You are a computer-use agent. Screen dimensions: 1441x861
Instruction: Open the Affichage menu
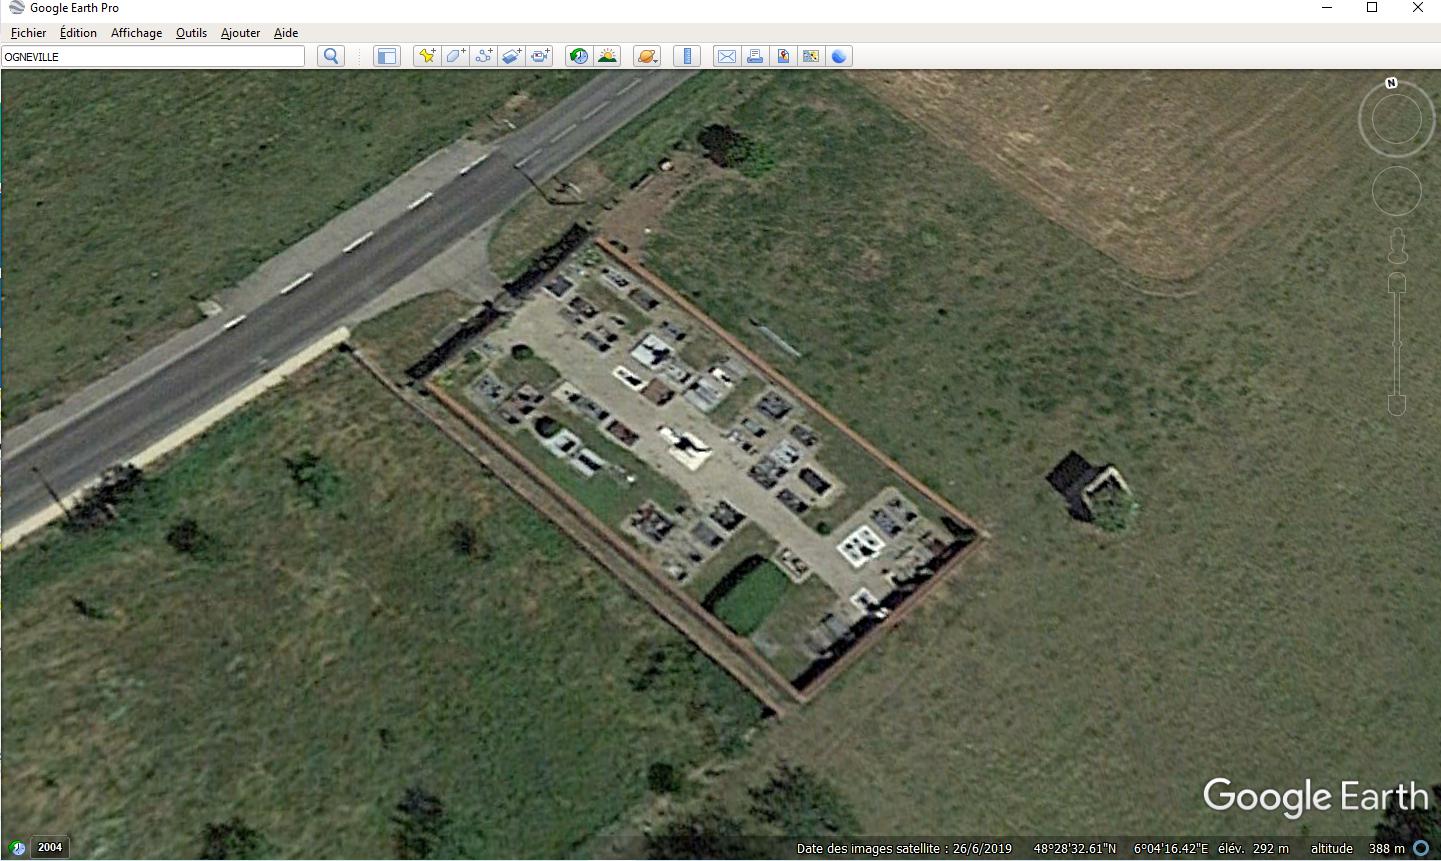tap(136, 33)
